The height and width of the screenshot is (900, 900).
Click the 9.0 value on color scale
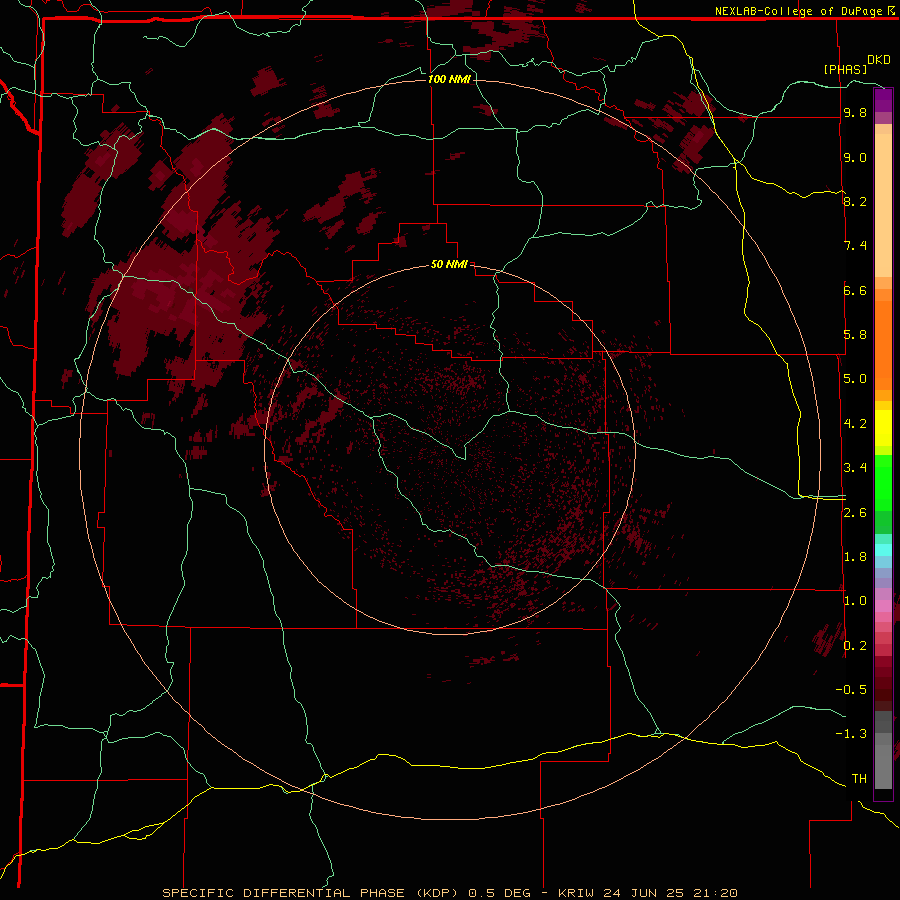(x=855, y=157)
